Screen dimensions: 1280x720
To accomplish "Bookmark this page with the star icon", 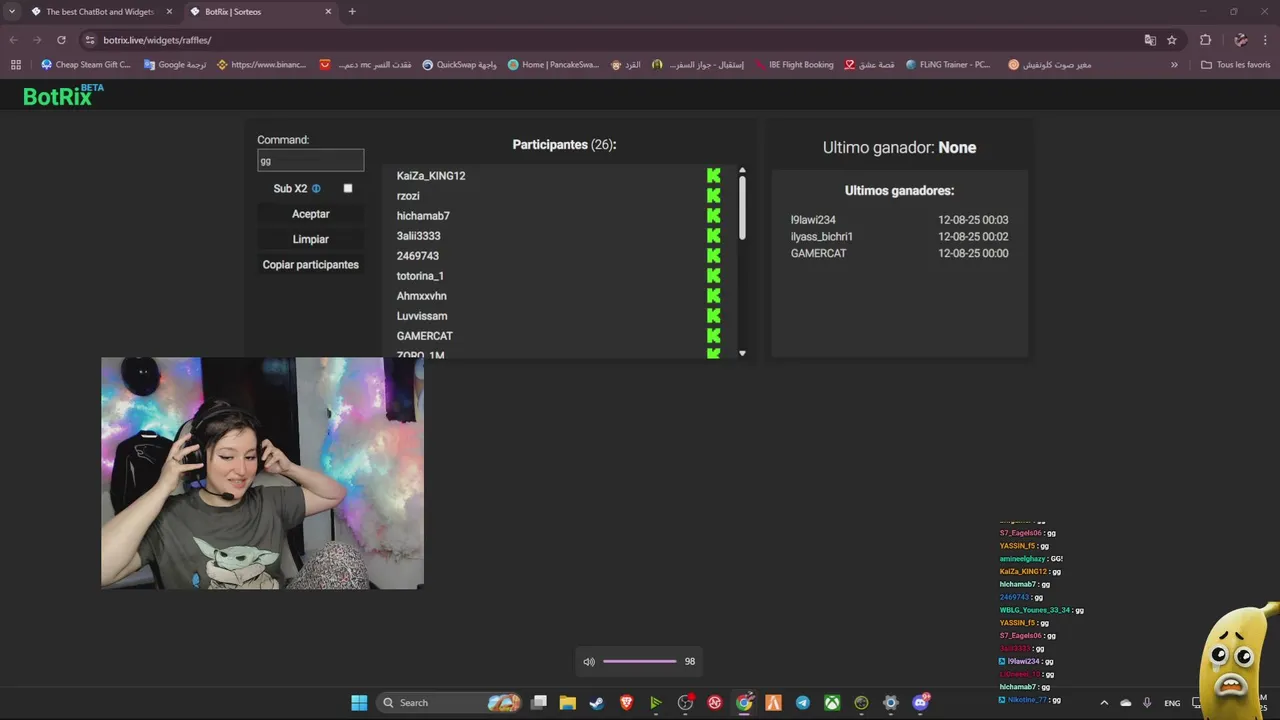I will pos(1172,40).
